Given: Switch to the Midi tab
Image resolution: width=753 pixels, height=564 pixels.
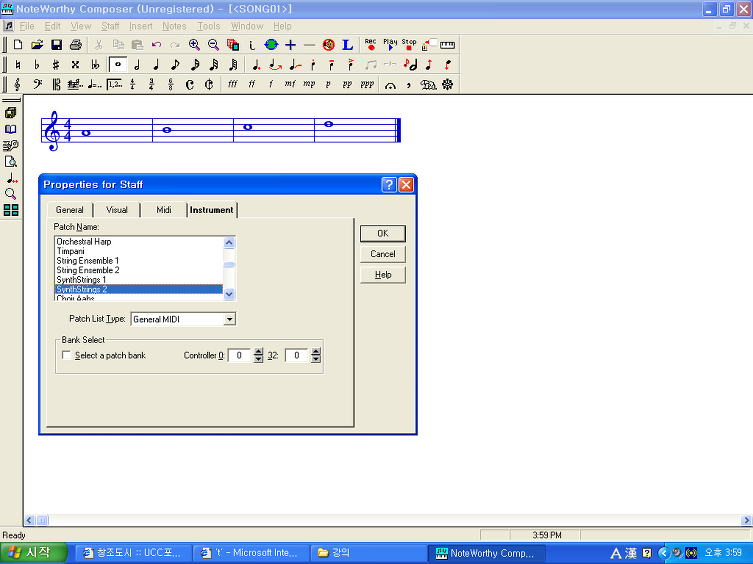Looking at the screenshot, I should tap(164, 210).
